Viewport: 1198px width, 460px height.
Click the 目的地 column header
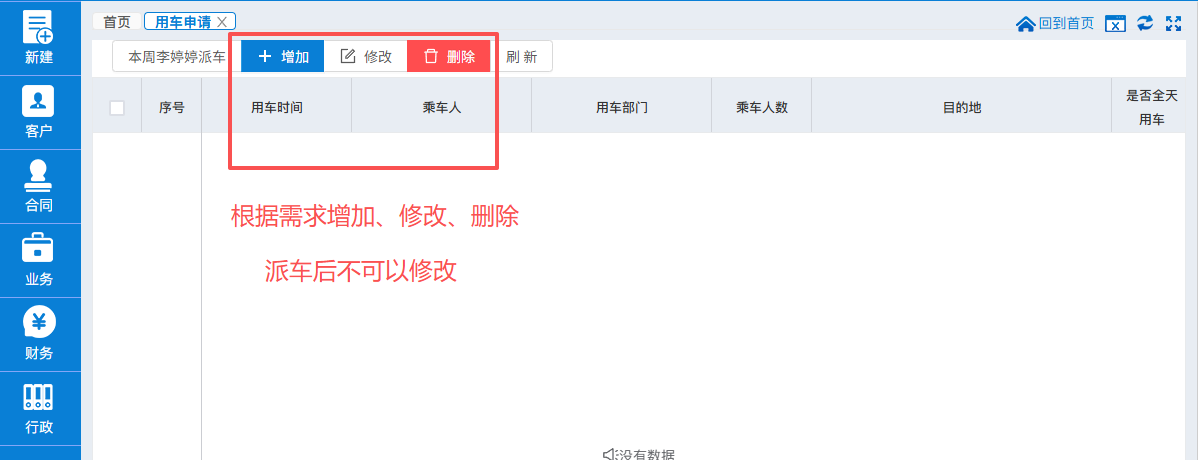tap(962, 108)
